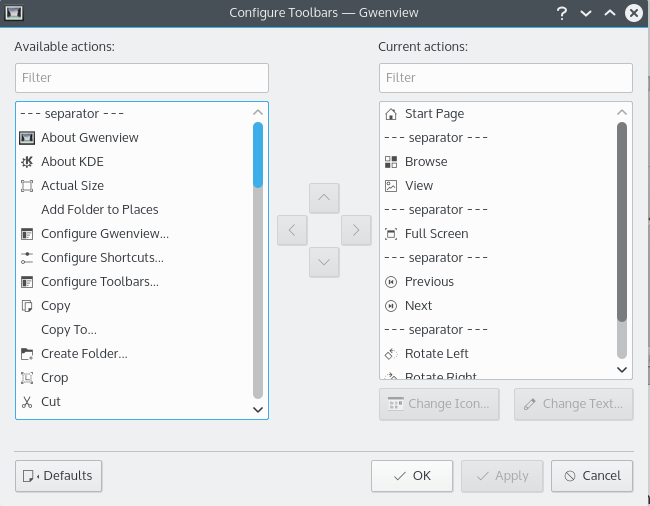Focus the available actions Filter field
Viewport: 650px width, 506px height.
click(142, 78)
